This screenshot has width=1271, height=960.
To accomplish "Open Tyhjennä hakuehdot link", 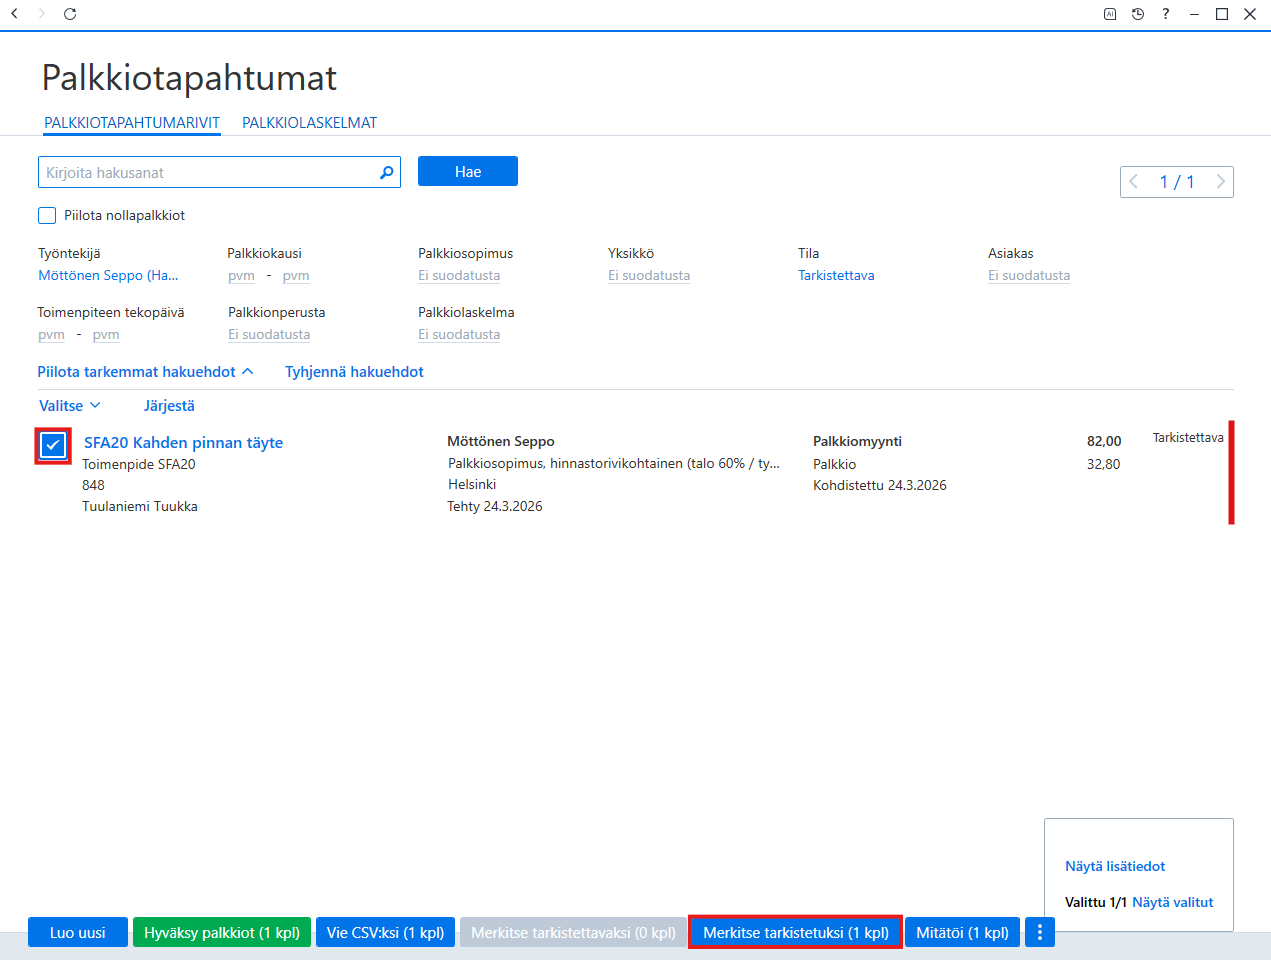I will point(354,372).
